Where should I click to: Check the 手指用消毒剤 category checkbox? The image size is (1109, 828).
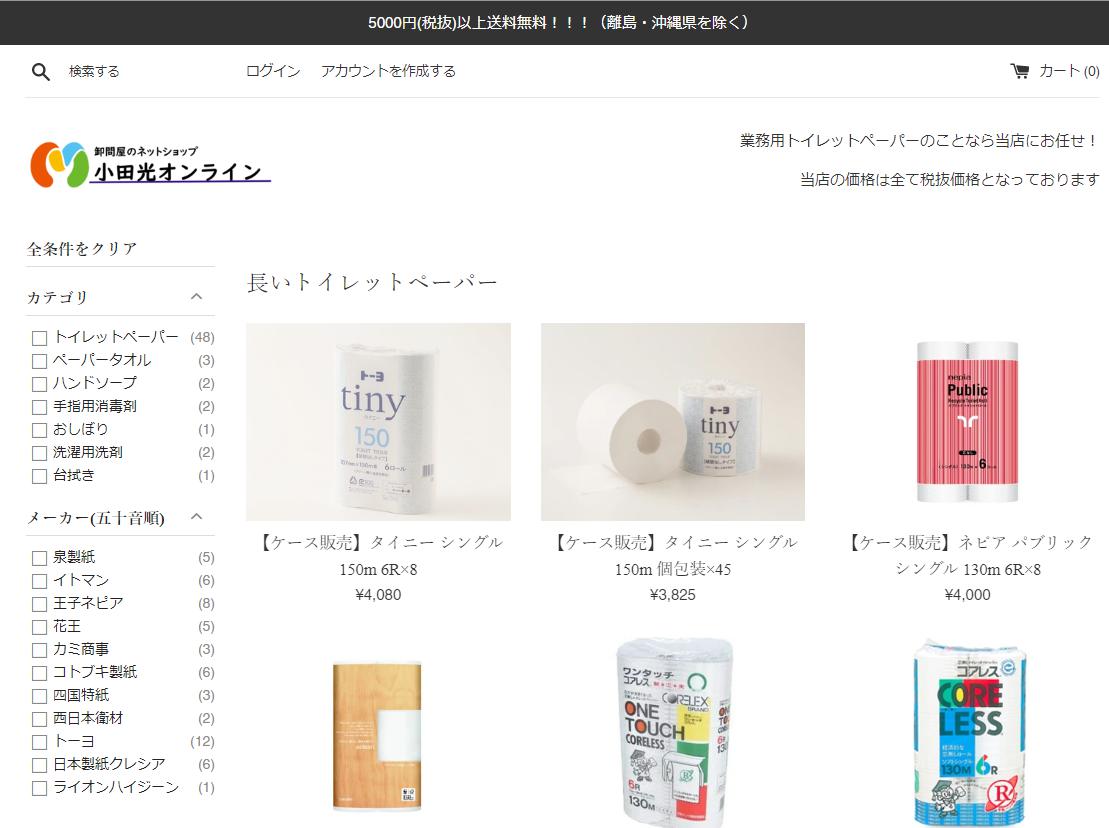coord(40,407)
